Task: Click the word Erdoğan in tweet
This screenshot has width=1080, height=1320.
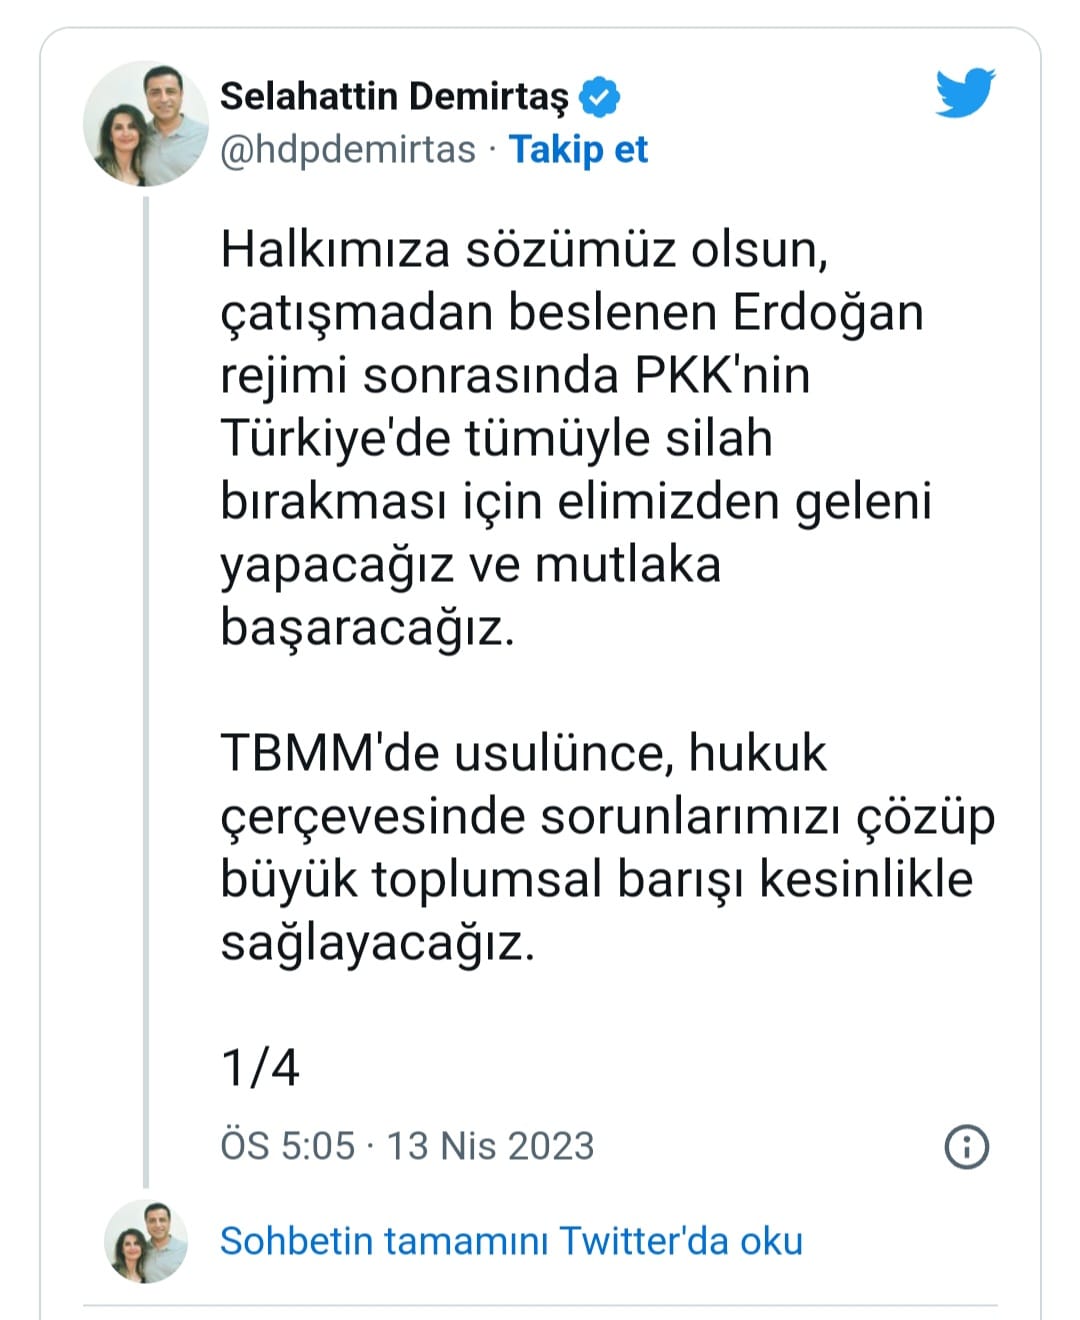Action: (x=827, y=312)
